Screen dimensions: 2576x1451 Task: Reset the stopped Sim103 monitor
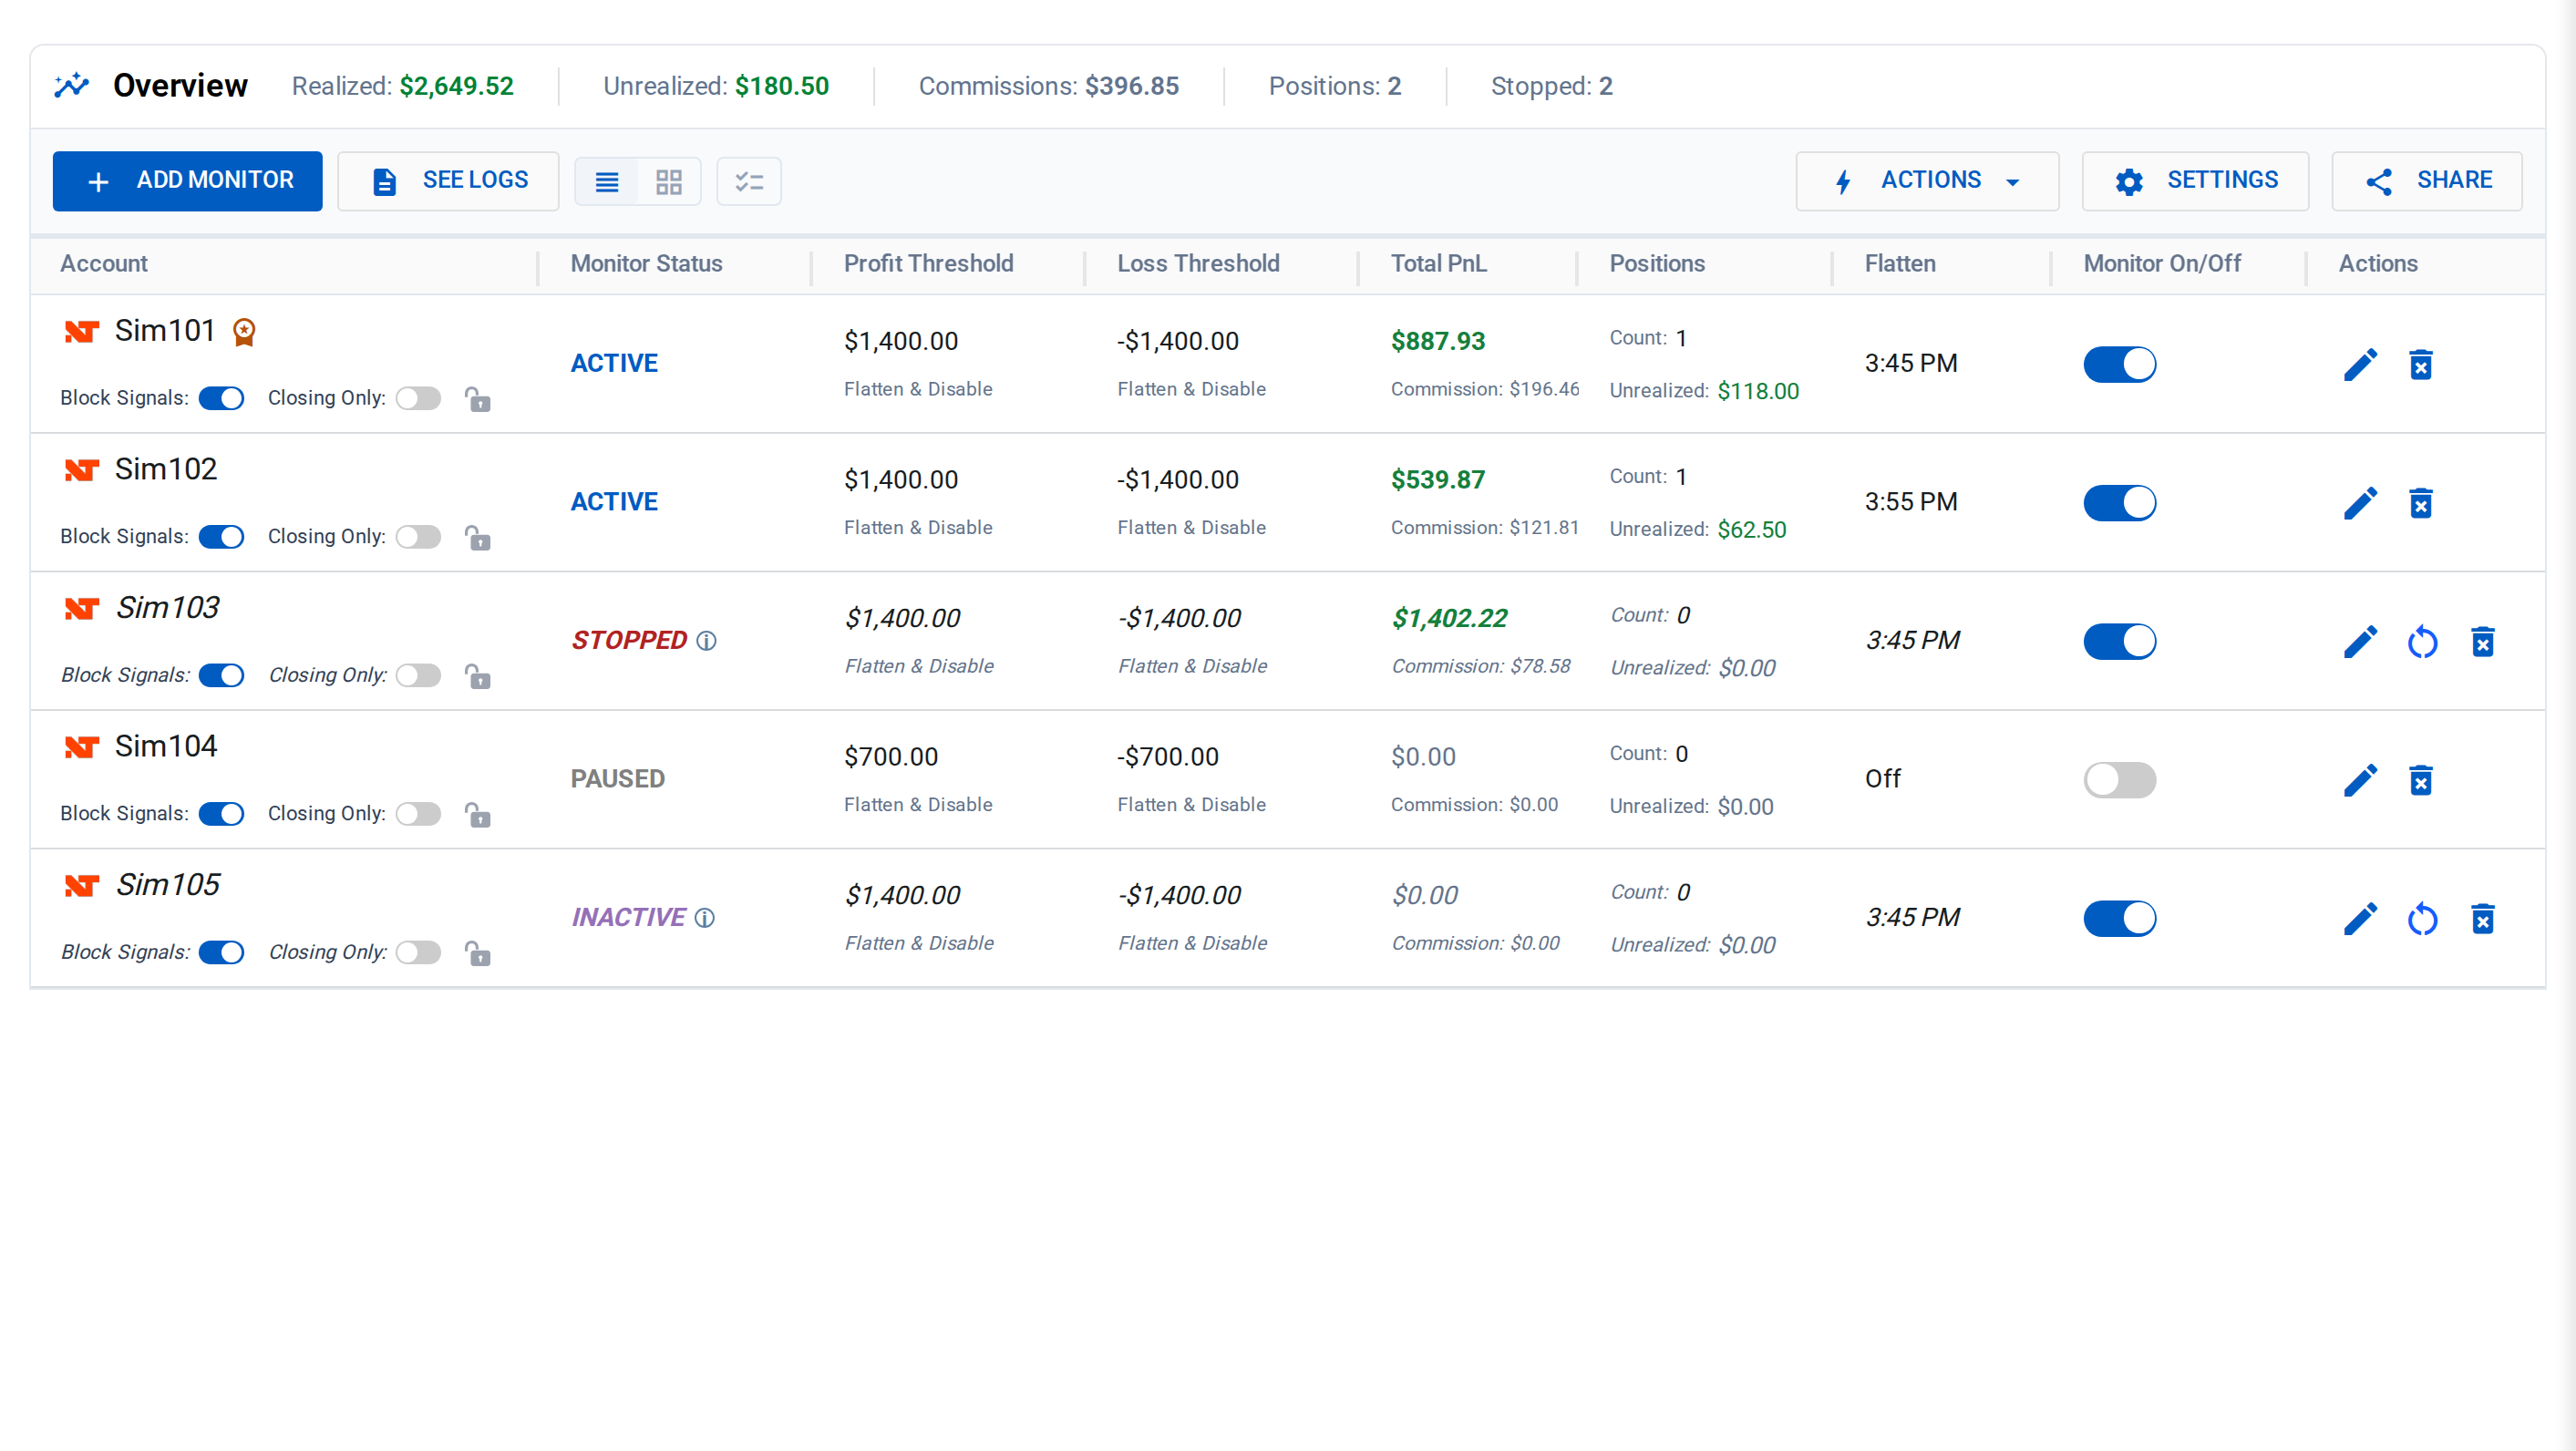2422,642
